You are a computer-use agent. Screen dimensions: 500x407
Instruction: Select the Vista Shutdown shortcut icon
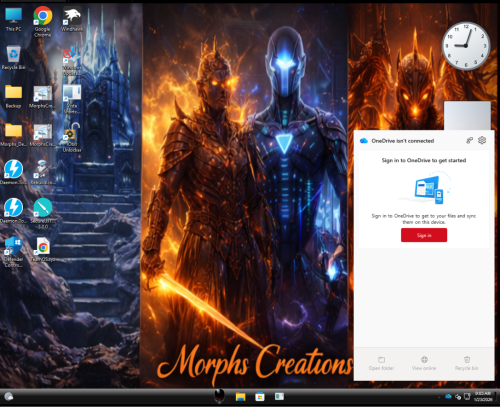click(72, 99)
